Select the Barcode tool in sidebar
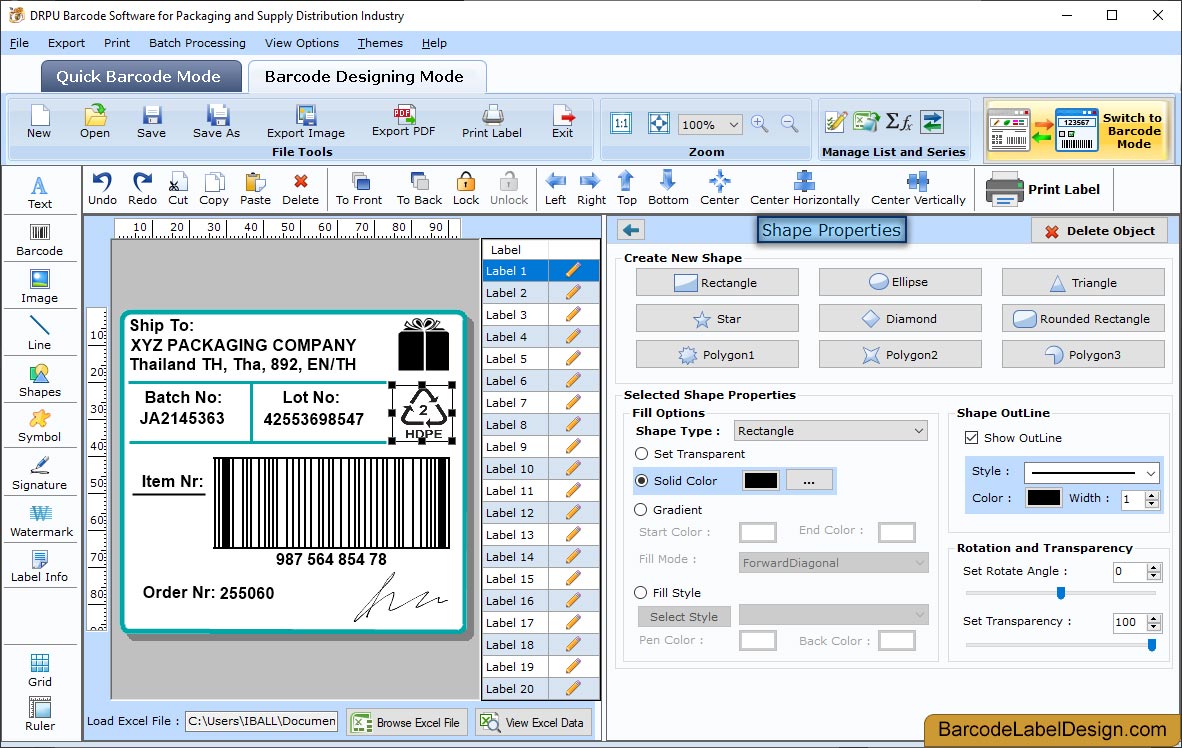The height and width of the screenshot is (748, 1182). (x=39, y=240)
